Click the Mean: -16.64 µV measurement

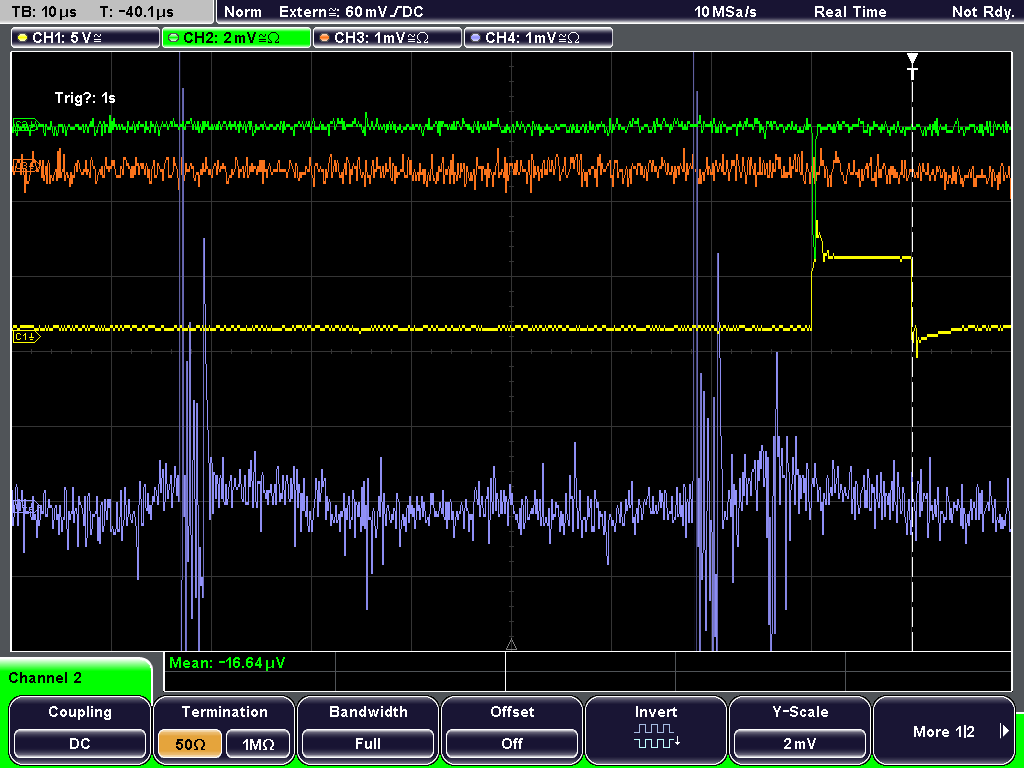point(227,663)
